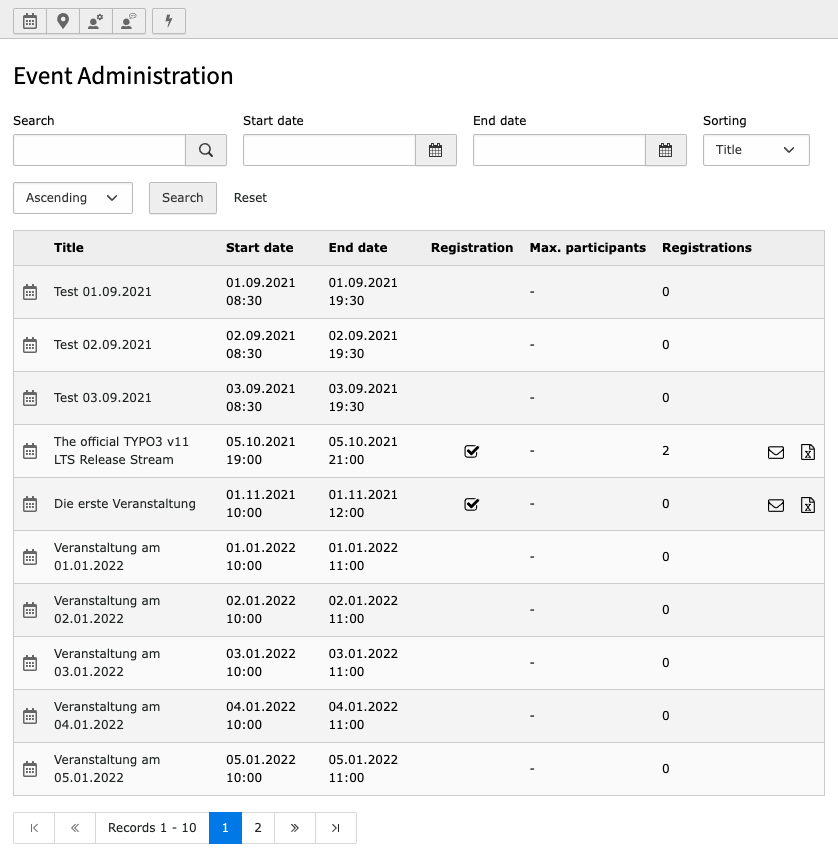
Task: Open the Organizers module icon in the toolbar
Action: 95,20
